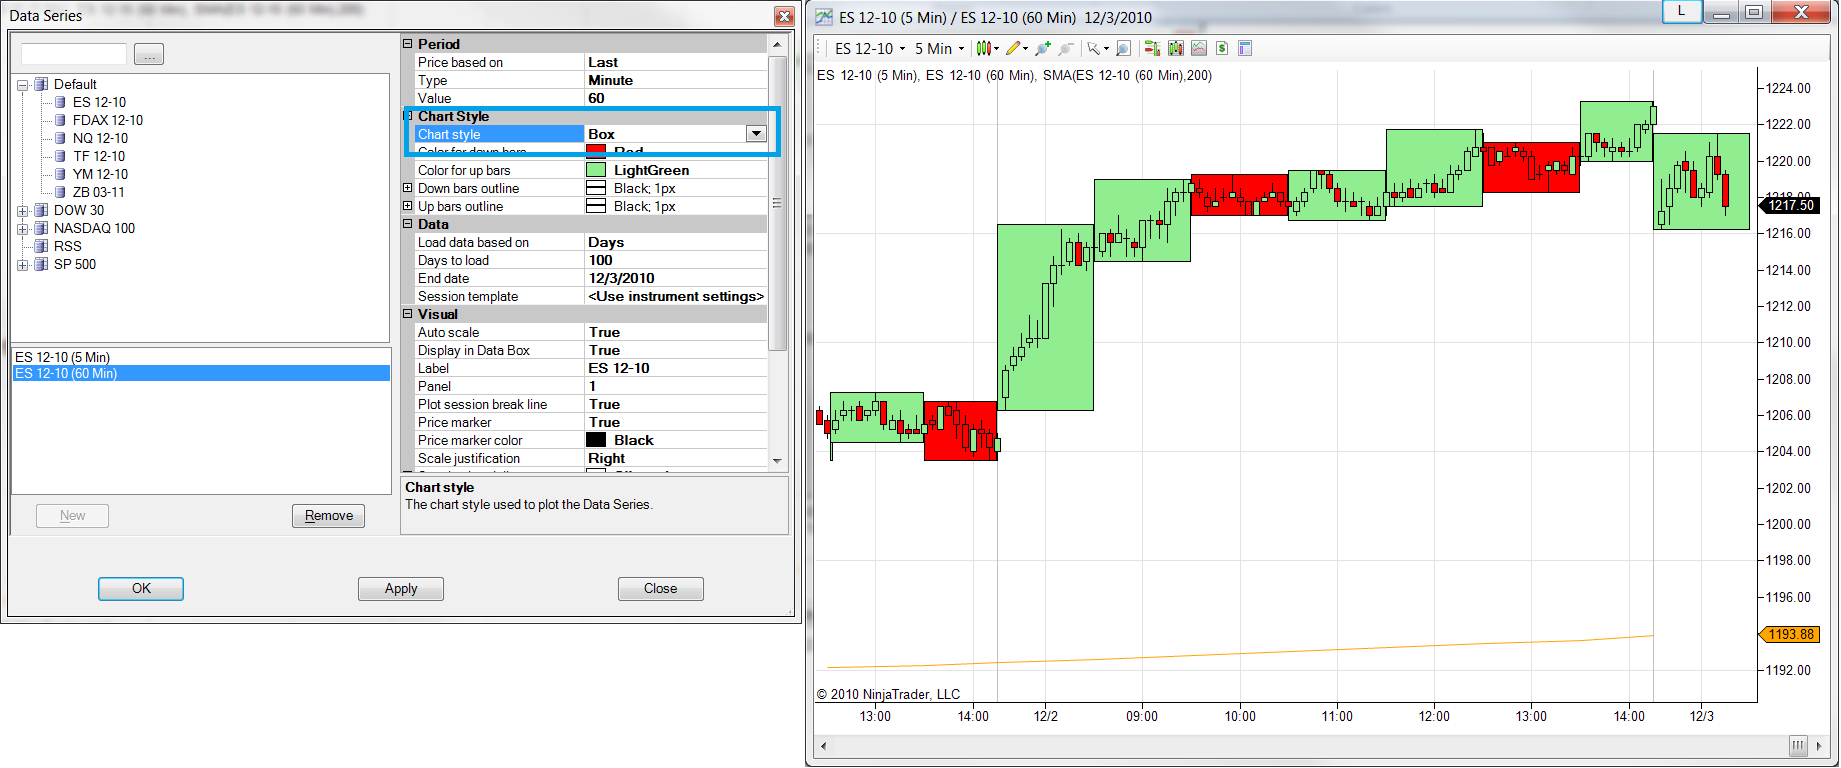This screenshot has width=1841, height=768.
Task: Collapse the Data property section
Action: click(x=408, y=224)
